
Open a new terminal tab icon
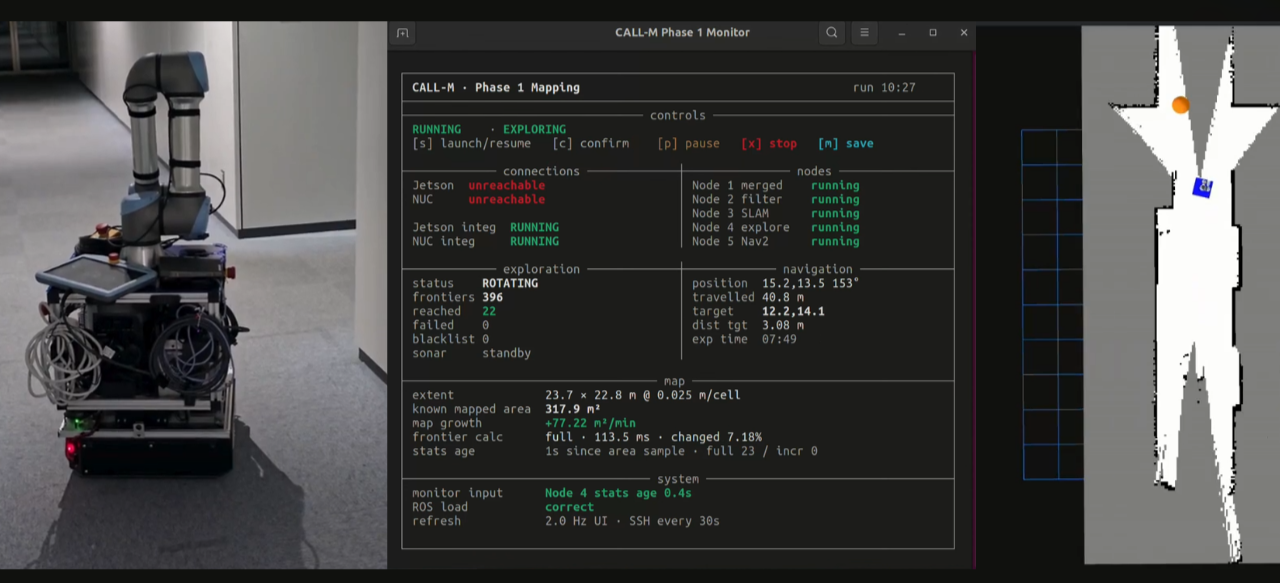[403, 33]
